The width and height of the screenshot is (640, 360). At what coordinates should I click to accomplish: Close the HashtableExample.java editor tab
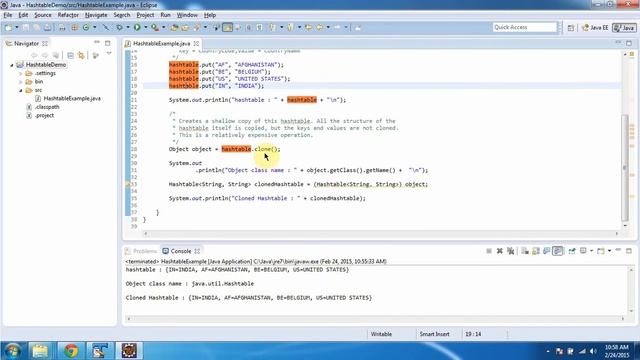click(x=196, y=43)
